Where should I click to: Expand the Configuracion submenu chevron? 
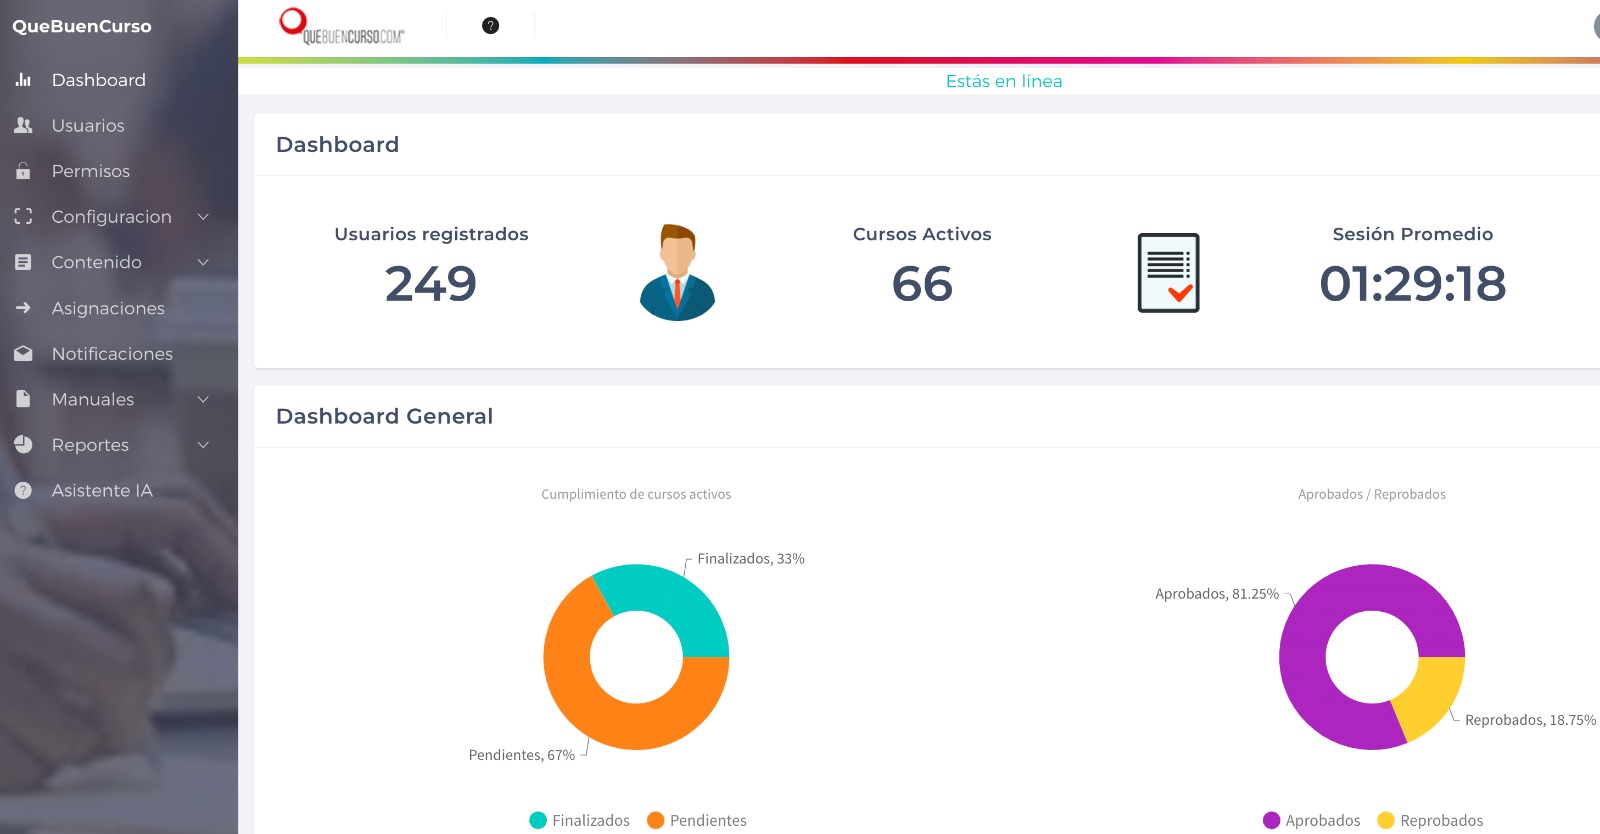[x=203, y=217]
